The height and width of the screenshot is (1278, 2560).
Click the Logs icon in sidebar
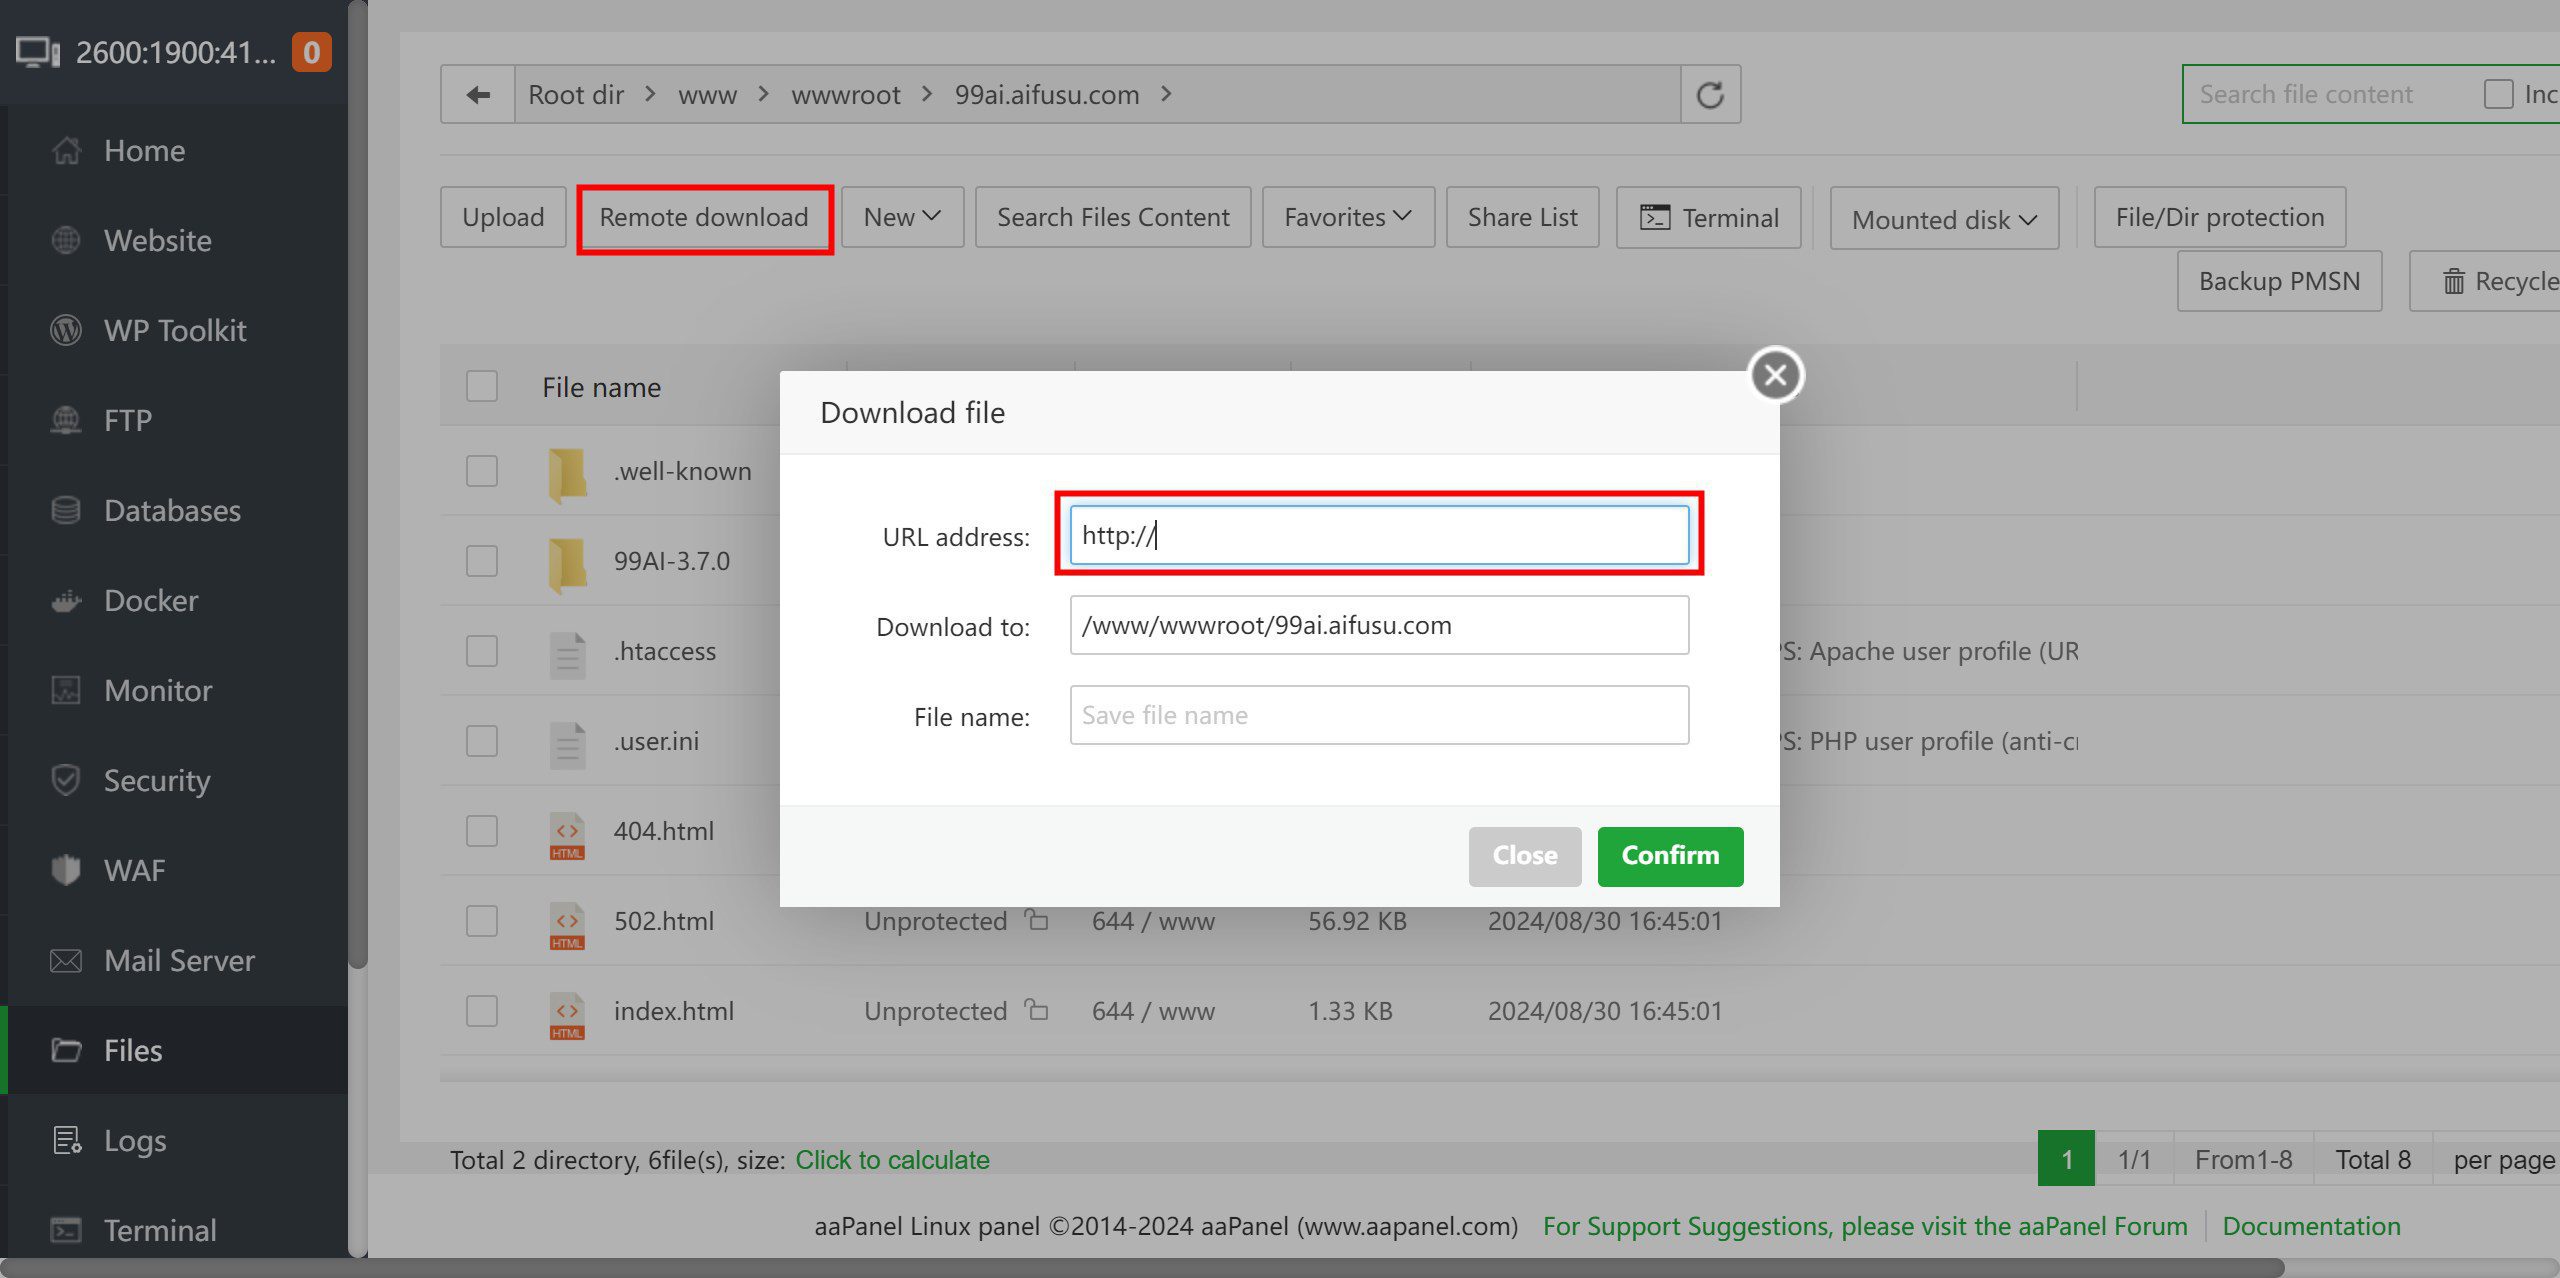point(66,1140)
